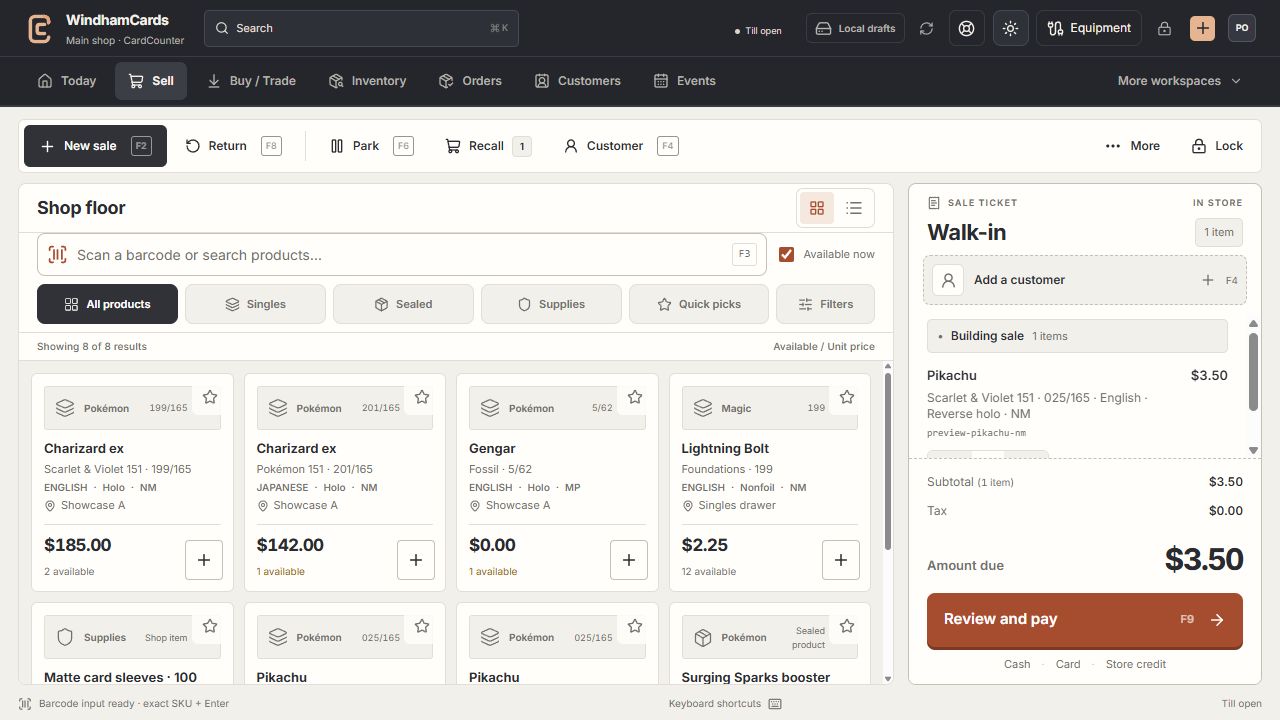The width and height of the screenshot is (1280, 720).
Task: Open the More workspaces dropdown
Action: 1179,81
